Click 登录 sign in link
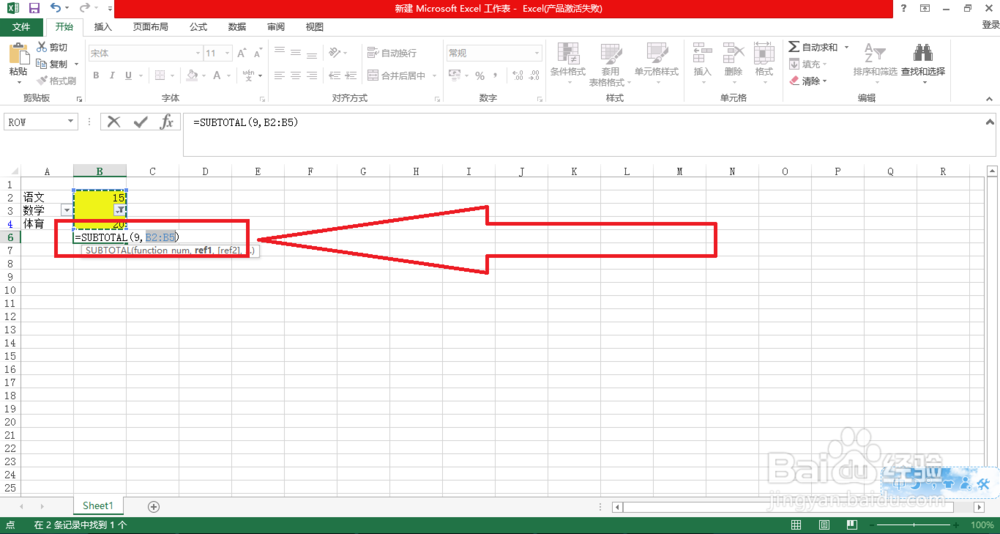Screen dimensions: 1000x534 (x=990, y=25)
